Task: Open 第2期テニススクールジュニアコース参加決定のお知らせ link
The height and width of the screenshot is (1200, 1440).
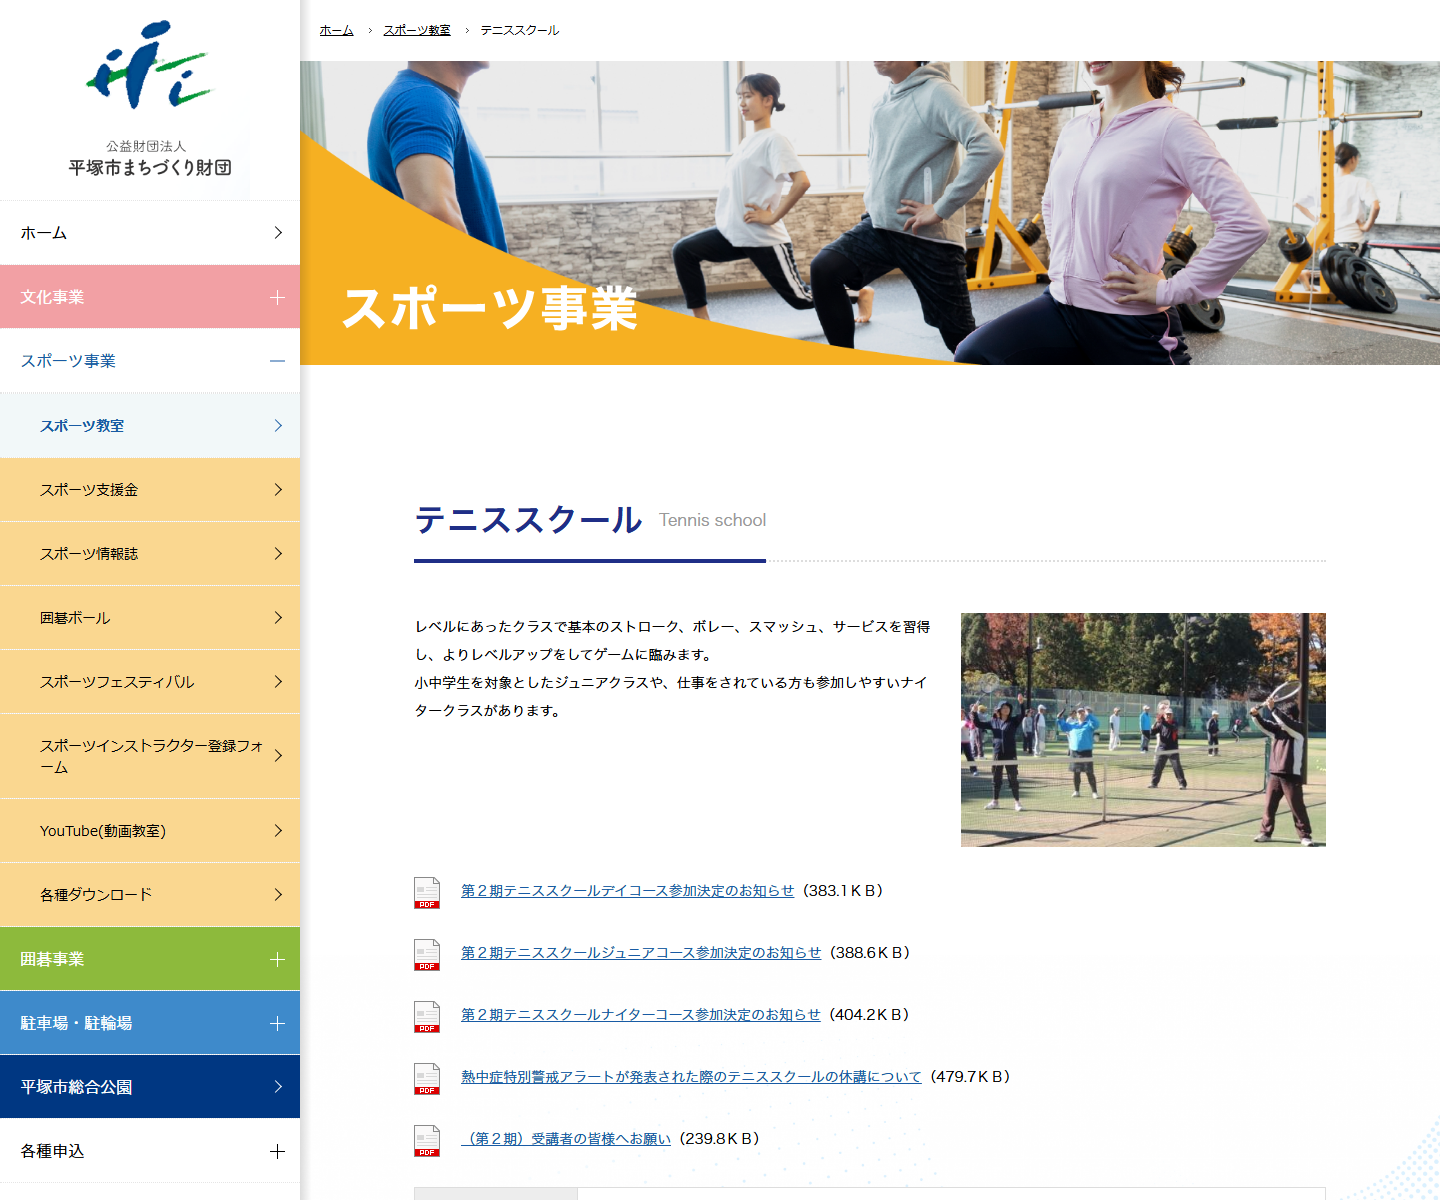Action: 640,952
